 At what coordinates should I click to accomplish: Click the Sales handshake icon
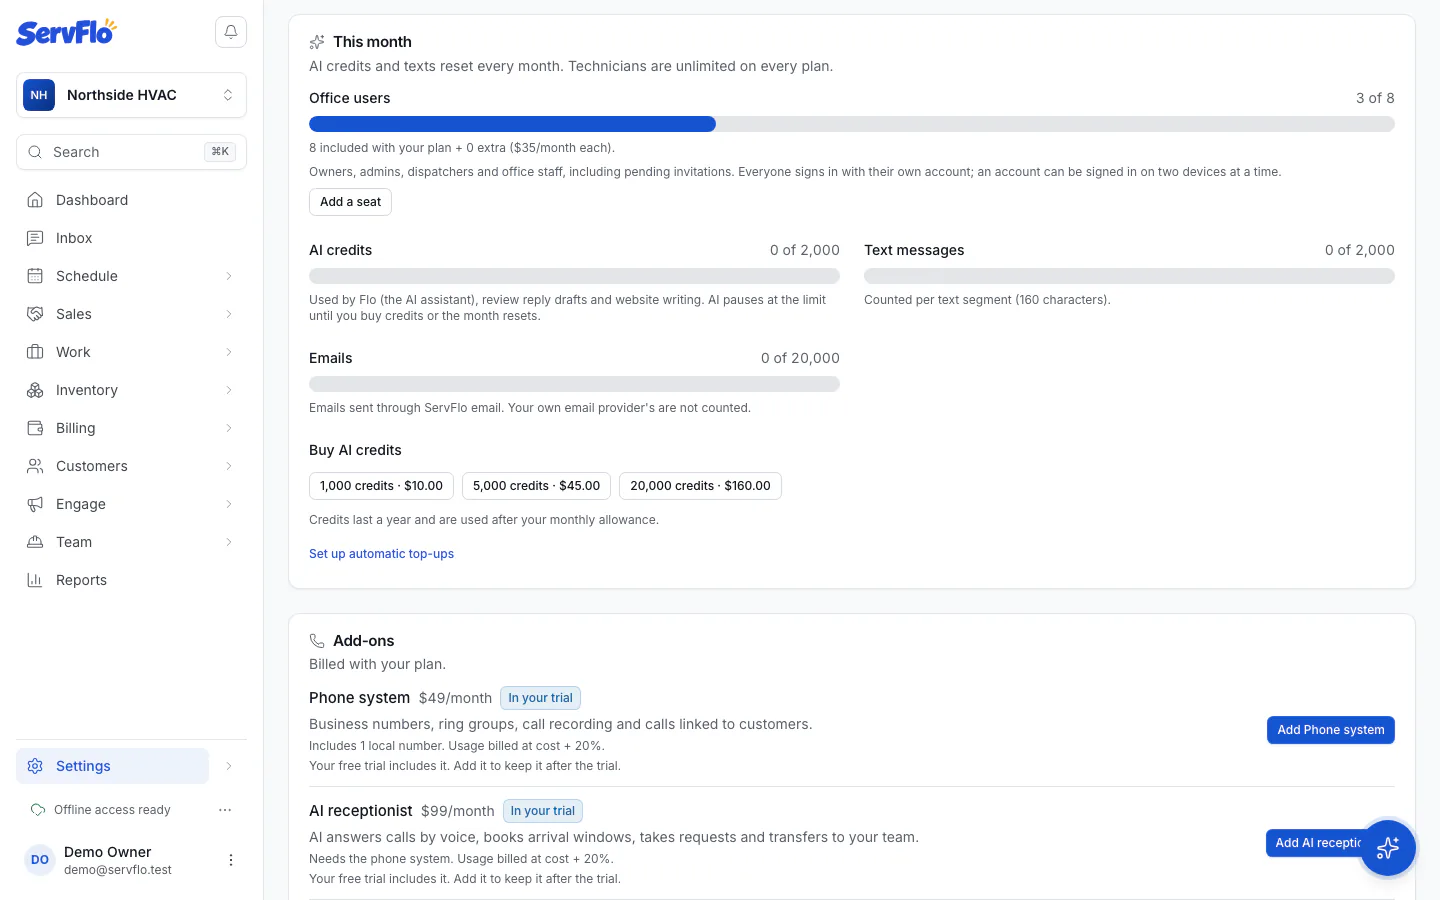[x=35, y=314]
